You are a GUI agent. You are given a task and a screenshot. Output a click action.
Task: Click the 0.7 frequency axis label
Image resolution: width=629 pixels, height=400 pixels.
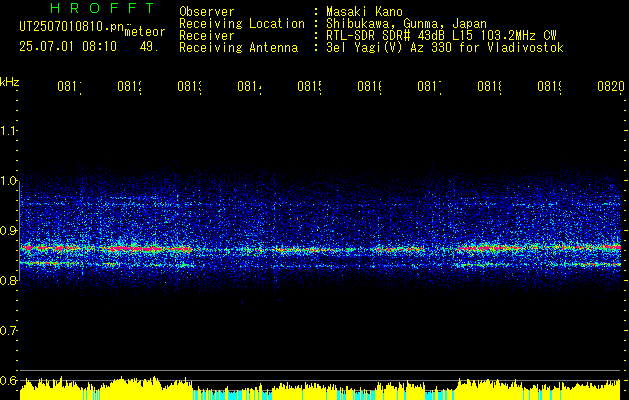(10, 331)
